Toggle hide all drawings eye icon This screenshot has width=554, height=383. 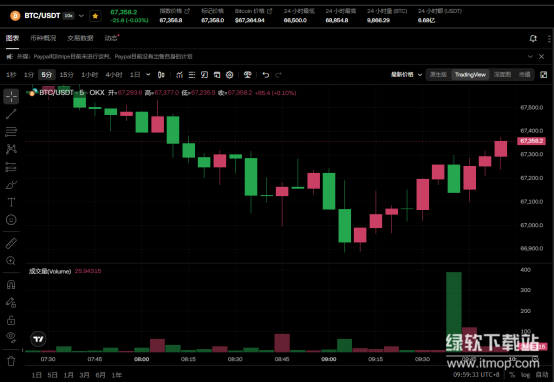coord(11,337)
